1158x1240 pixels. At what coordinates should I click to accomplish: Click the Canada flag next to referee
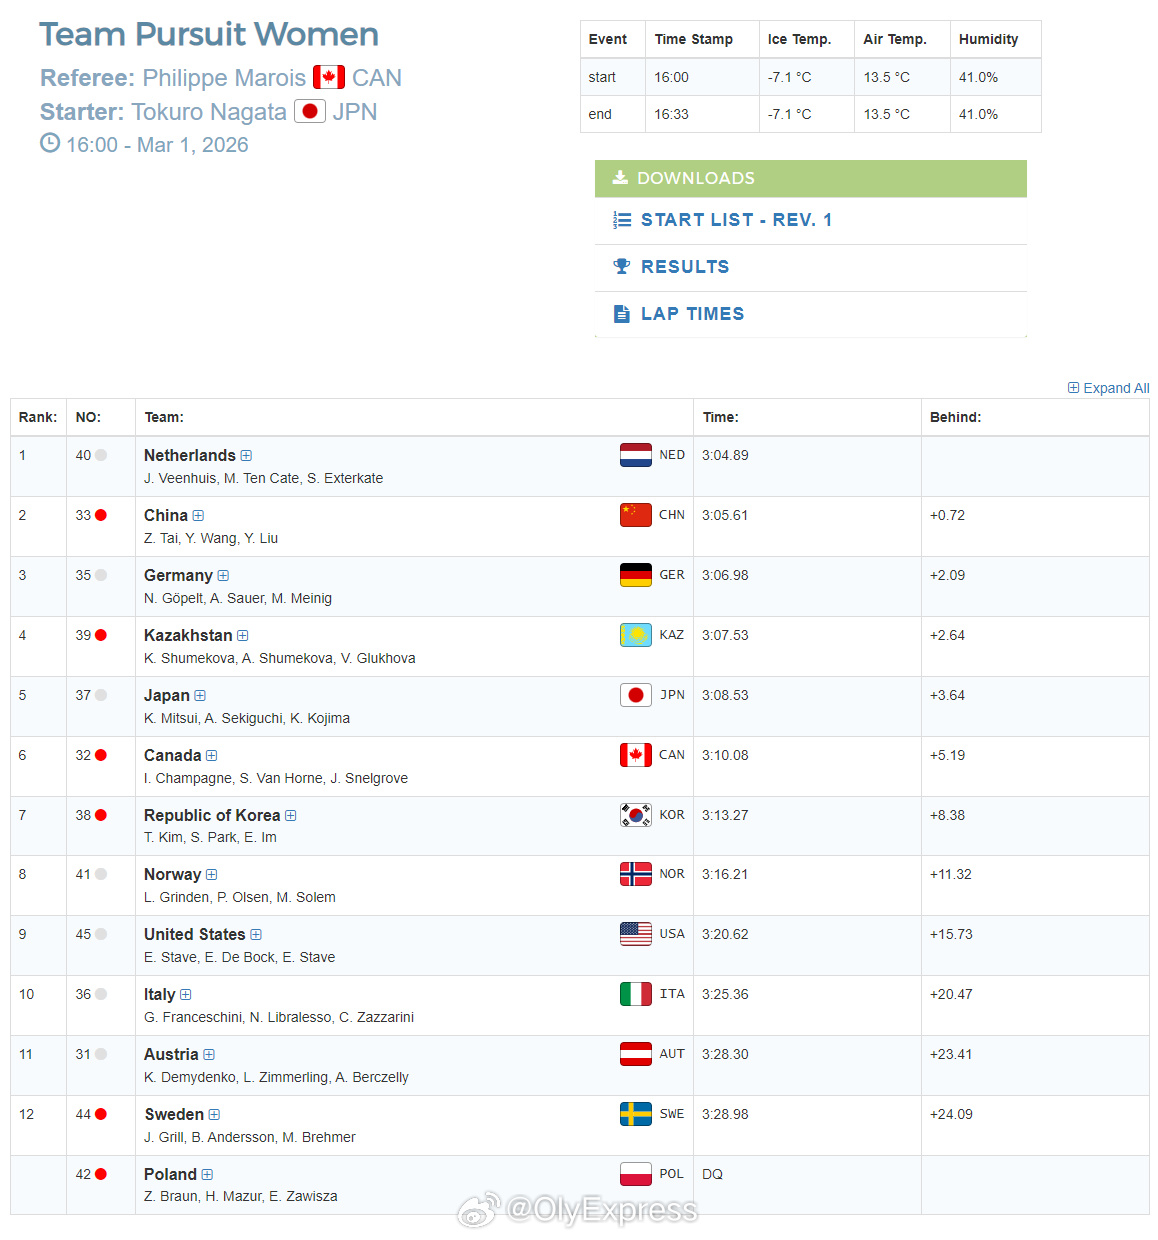click(329, 78)
